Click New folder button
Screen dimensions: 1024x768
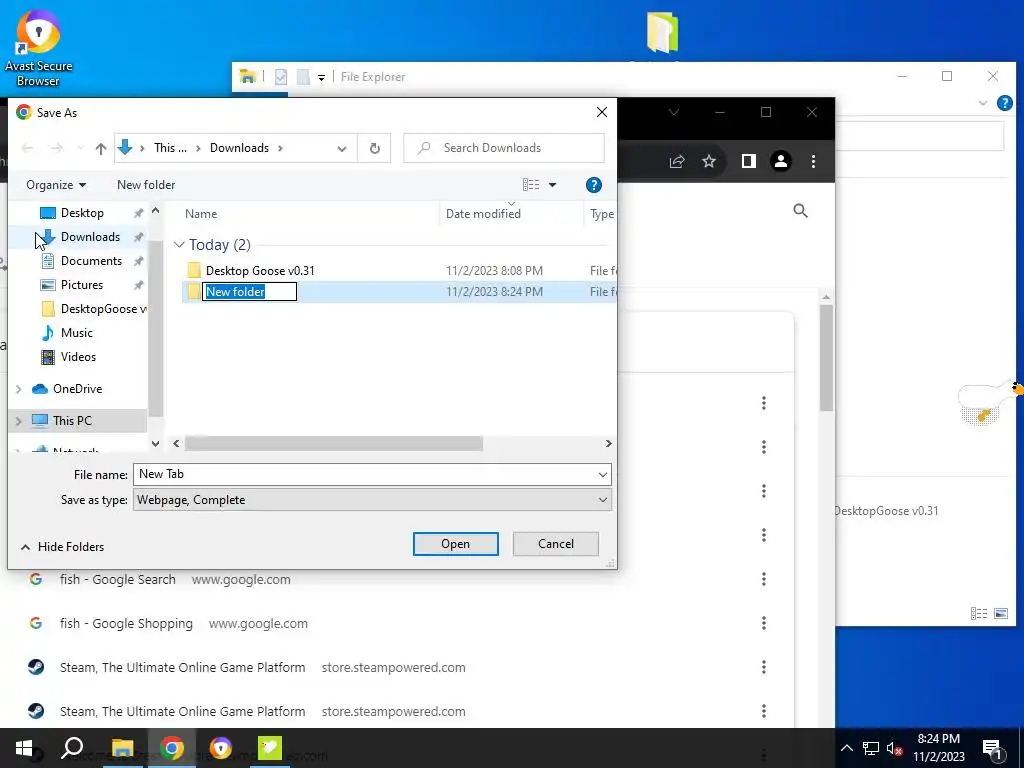point(146,185)
